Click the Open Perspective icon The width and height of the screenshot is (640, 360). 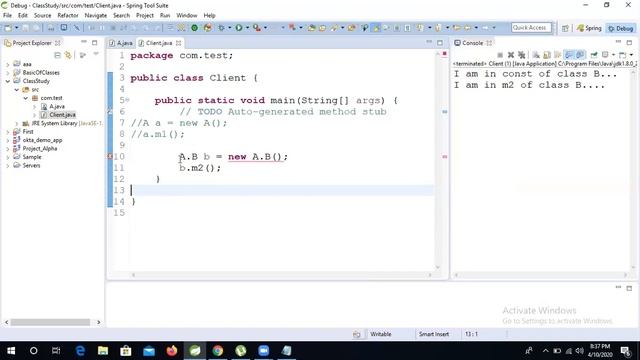pos(565,28)
